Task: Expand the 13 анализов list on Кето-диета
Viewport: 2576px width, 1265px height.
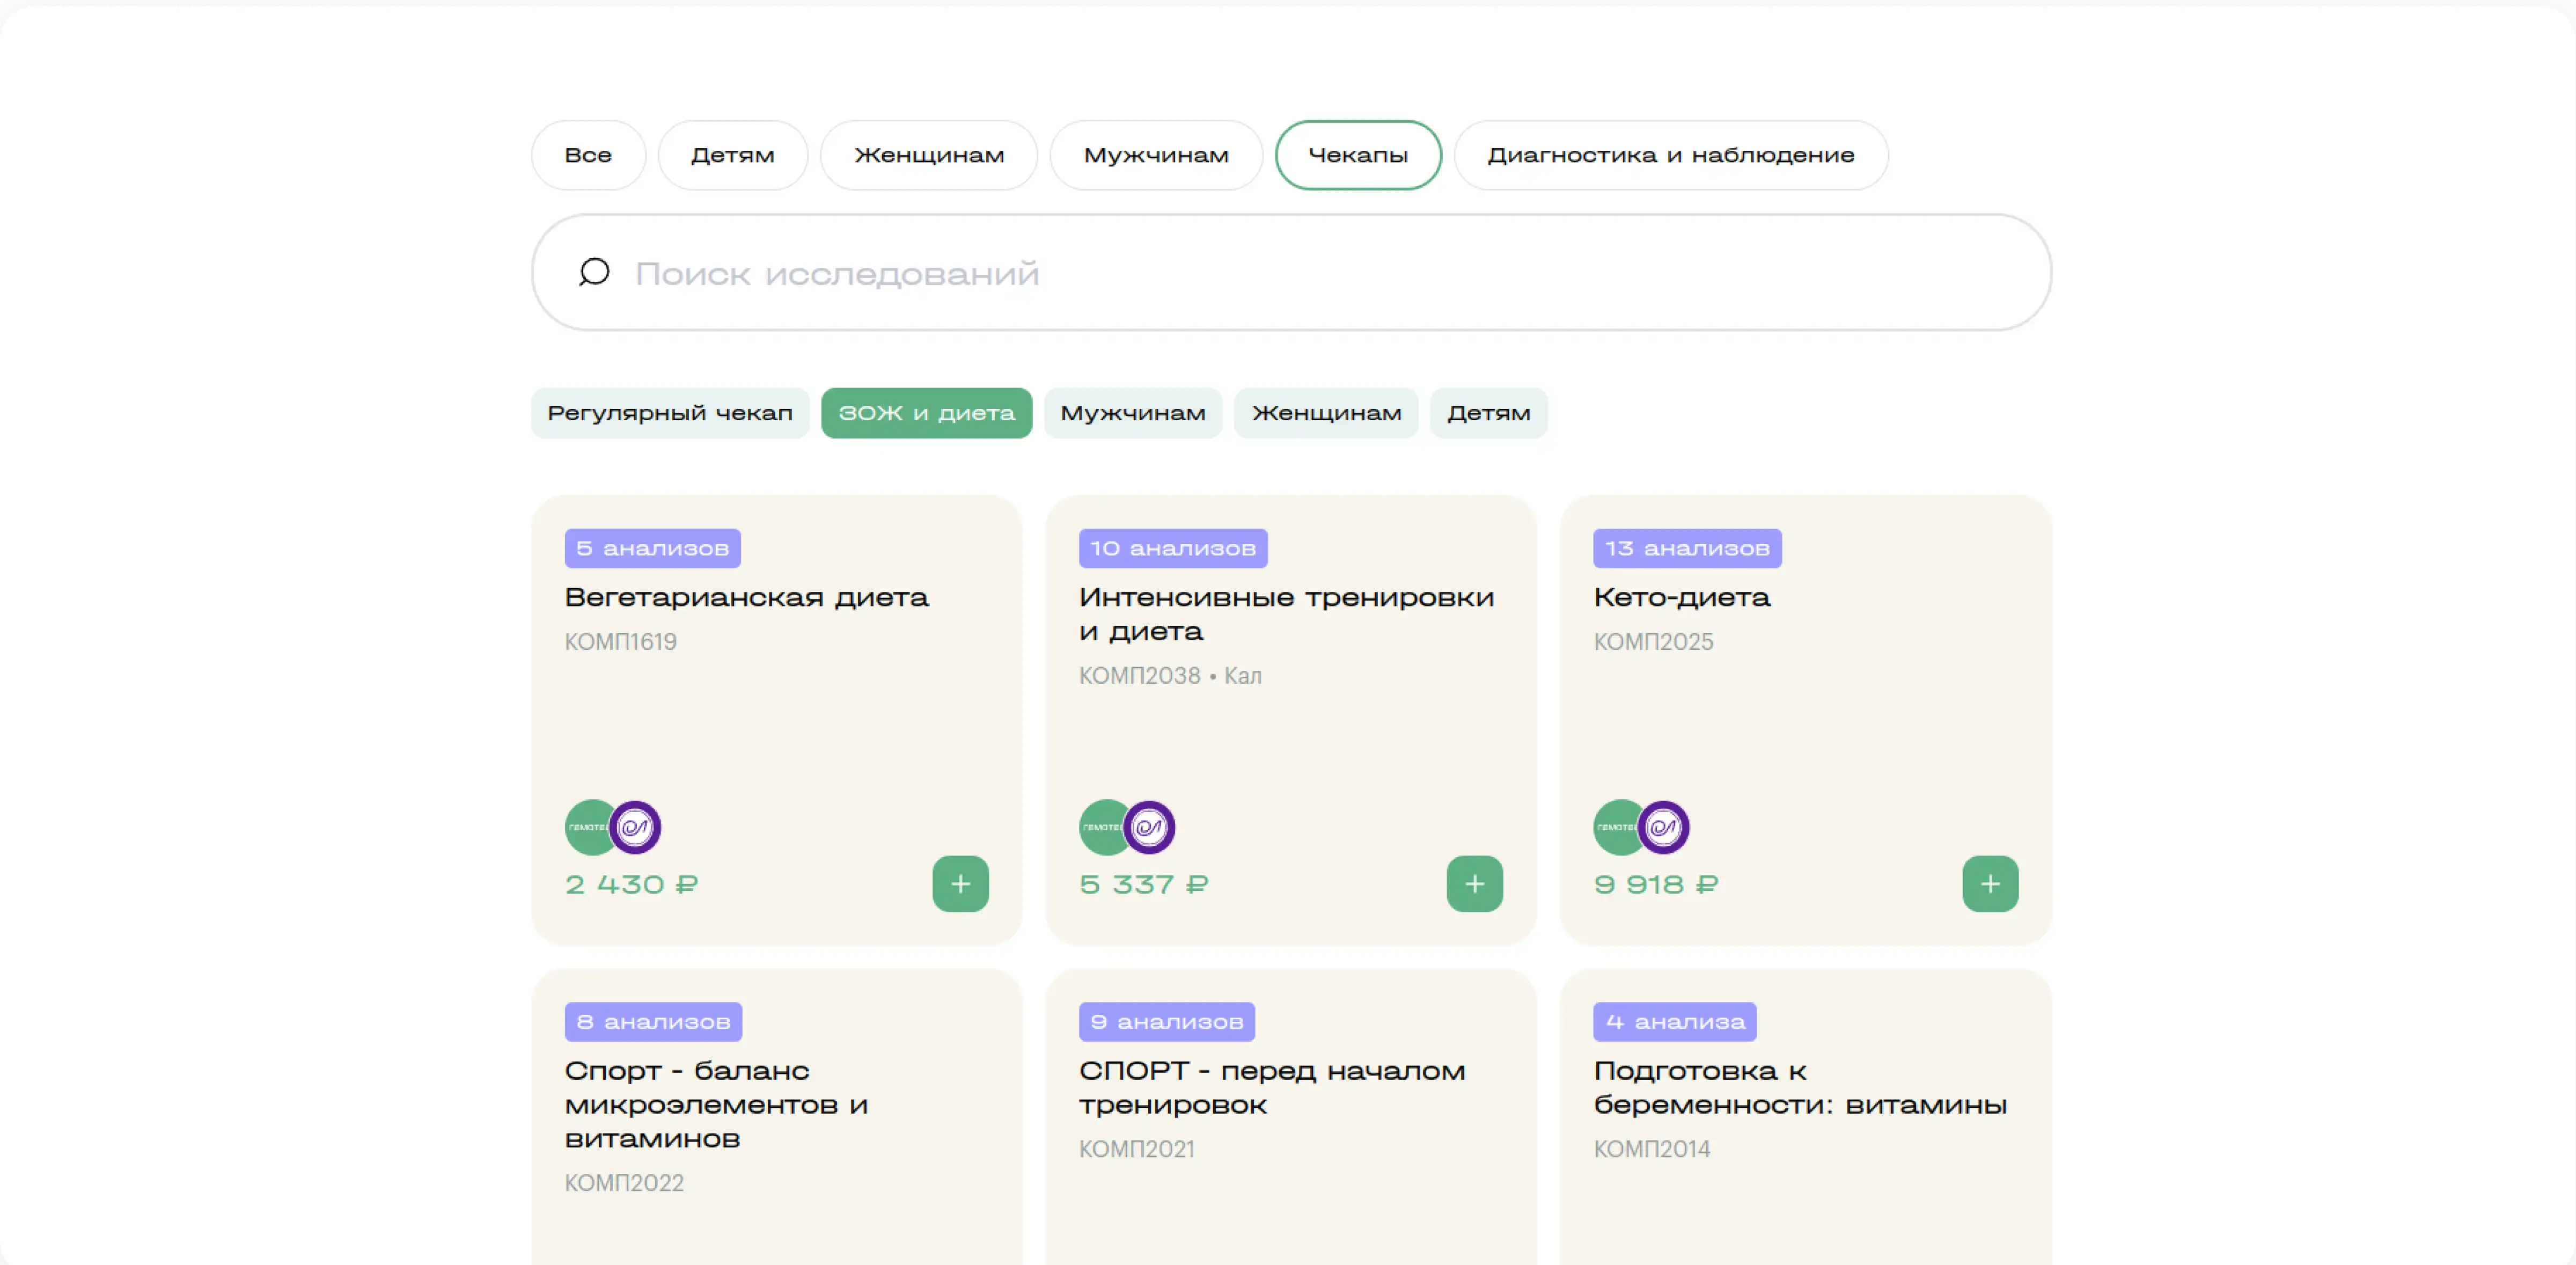Action: point(1686,547)
